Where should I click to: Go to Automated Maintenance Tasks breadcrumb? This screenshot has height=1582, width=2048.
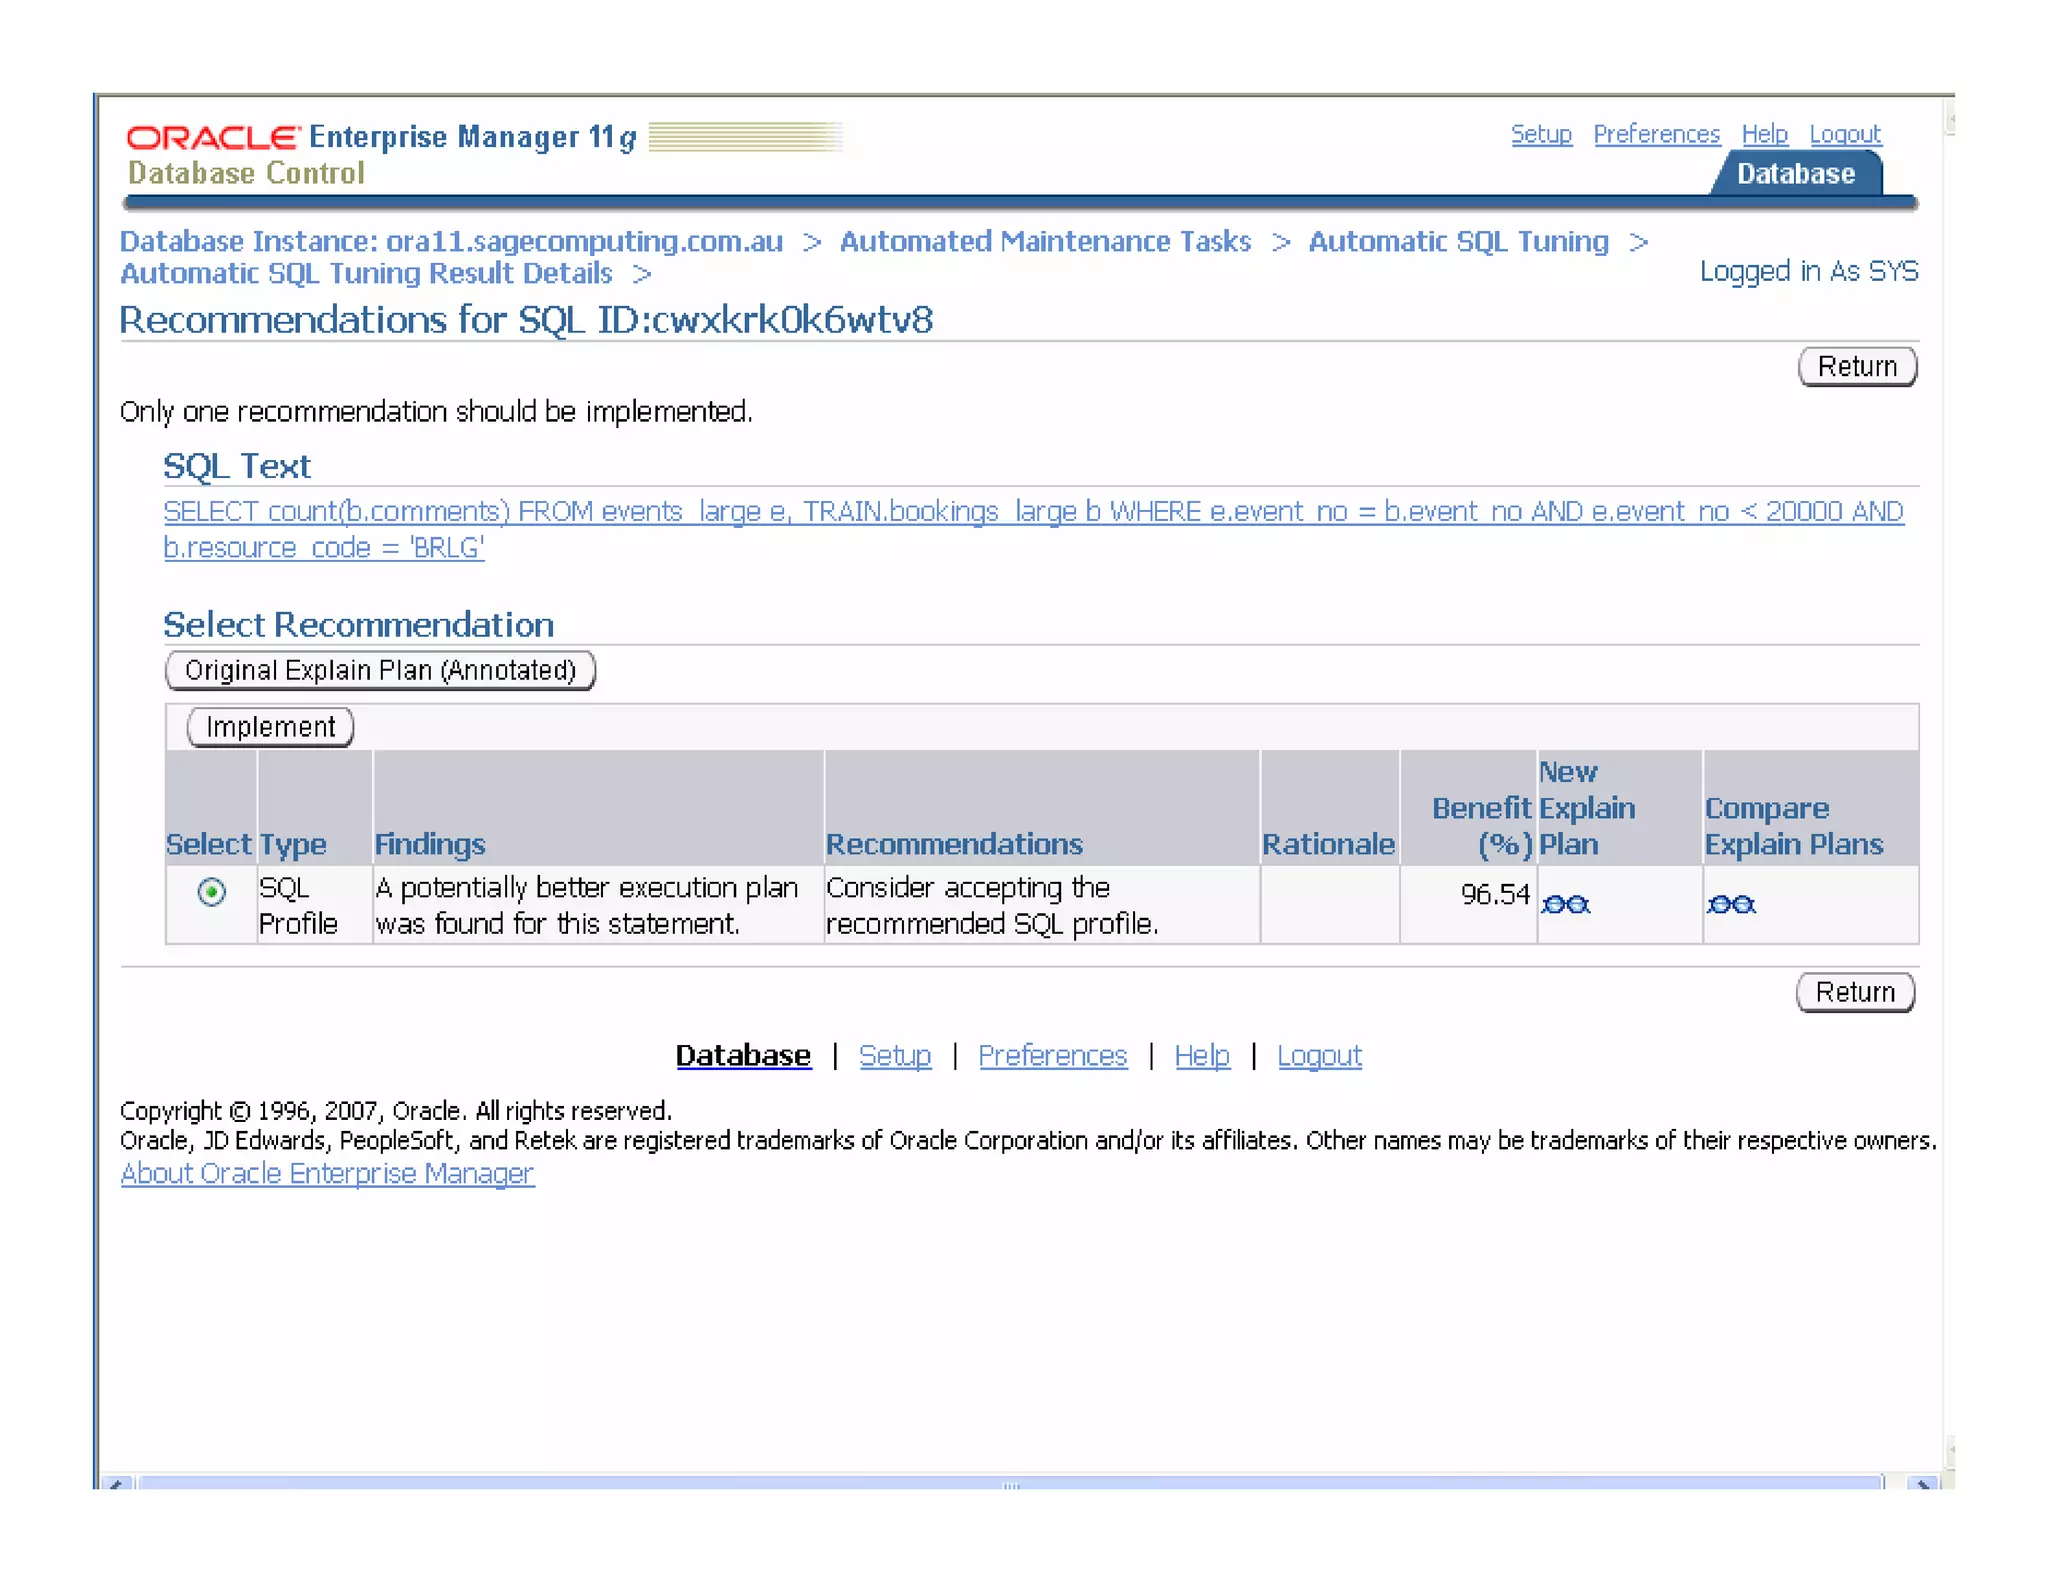[x=1045, y=242]
